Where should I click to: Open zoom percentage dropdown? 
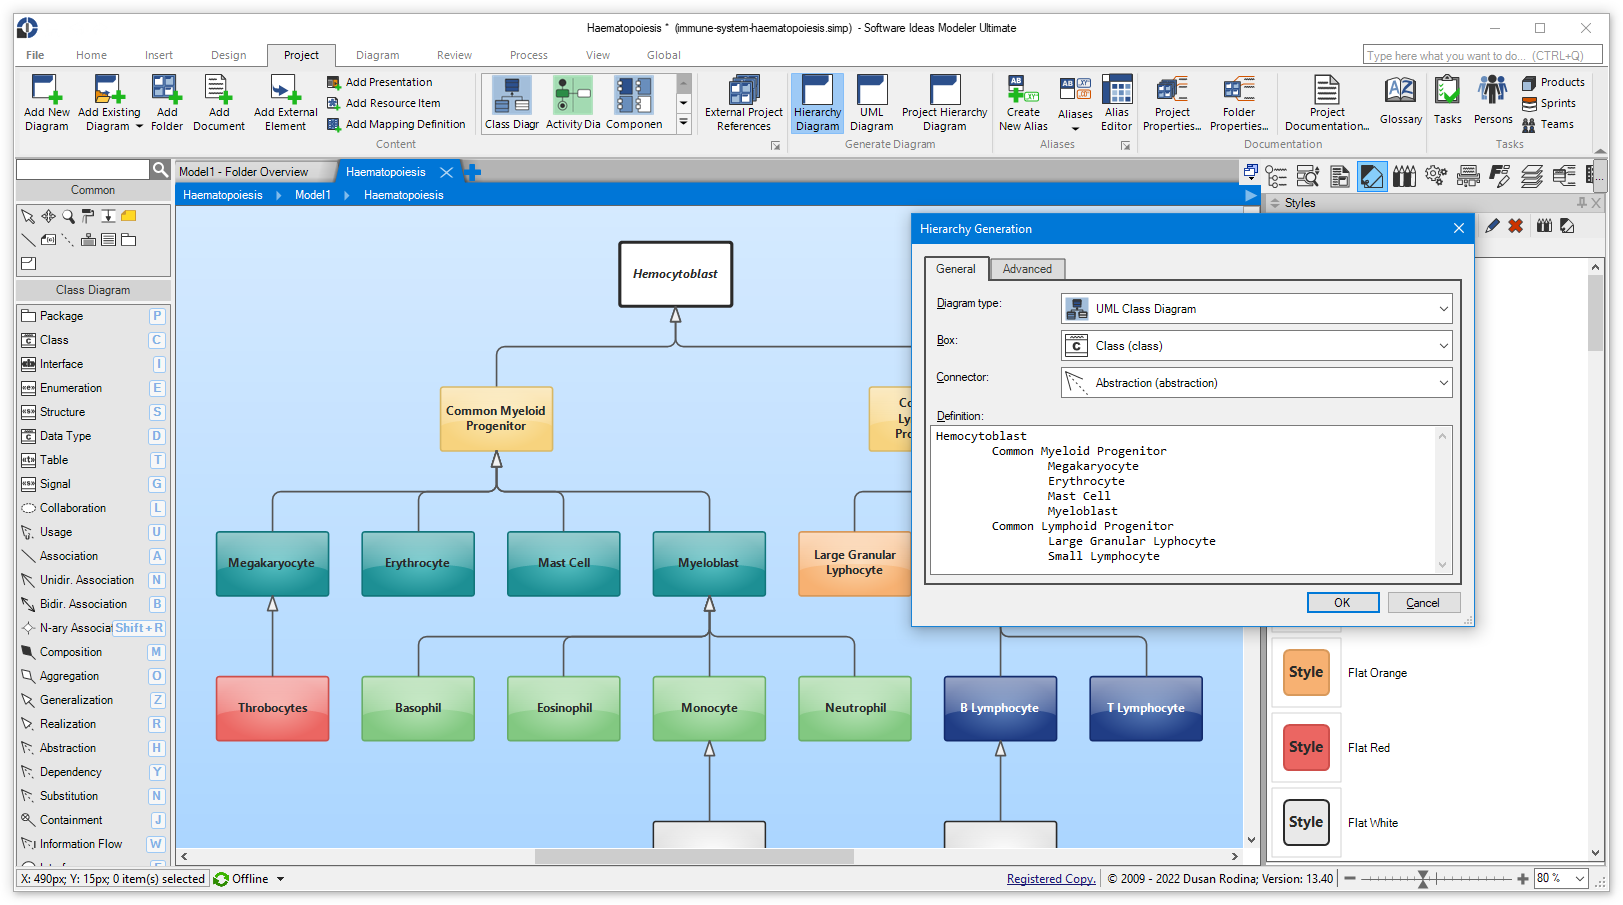(1580, 879)
